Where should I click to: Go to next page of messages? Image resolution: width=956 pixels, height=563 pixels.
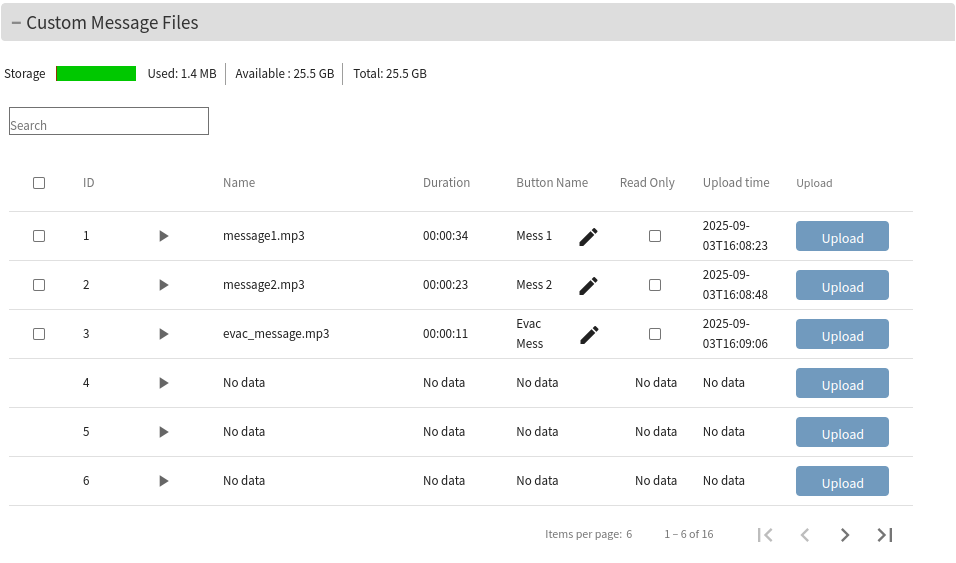coord(845,535)
